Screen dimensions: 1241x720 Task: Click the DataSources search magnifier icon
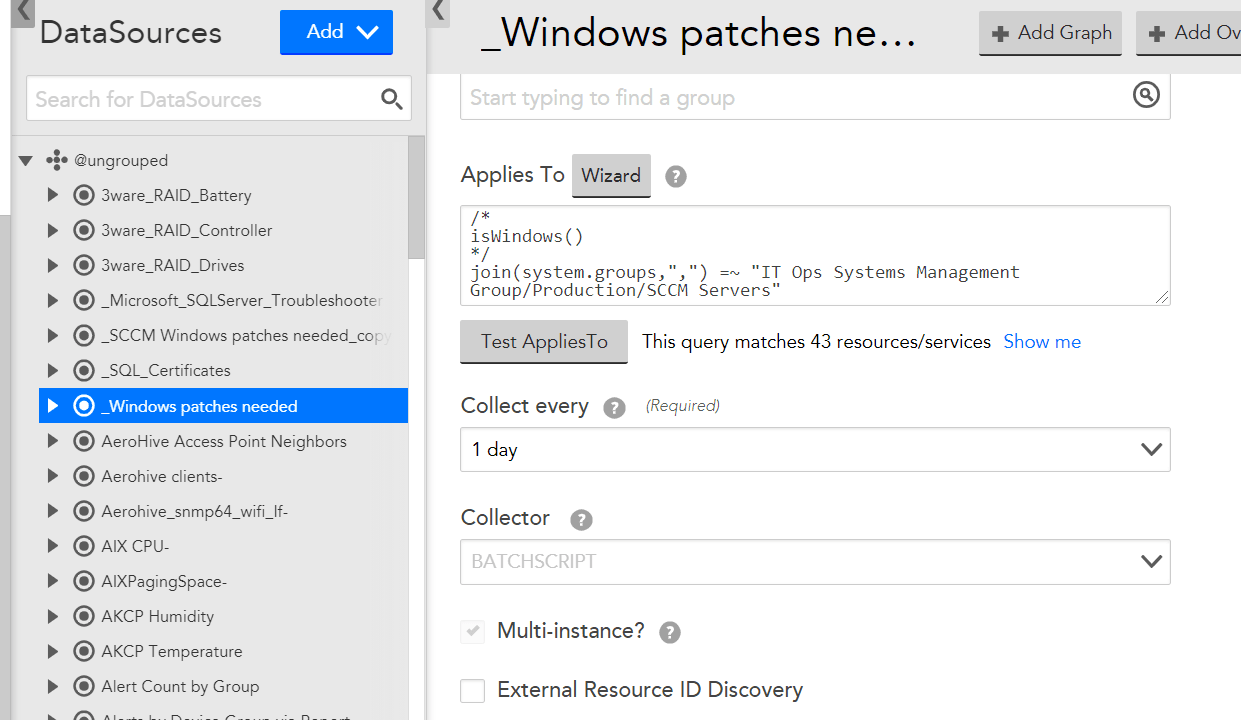(x=391, y=99)
